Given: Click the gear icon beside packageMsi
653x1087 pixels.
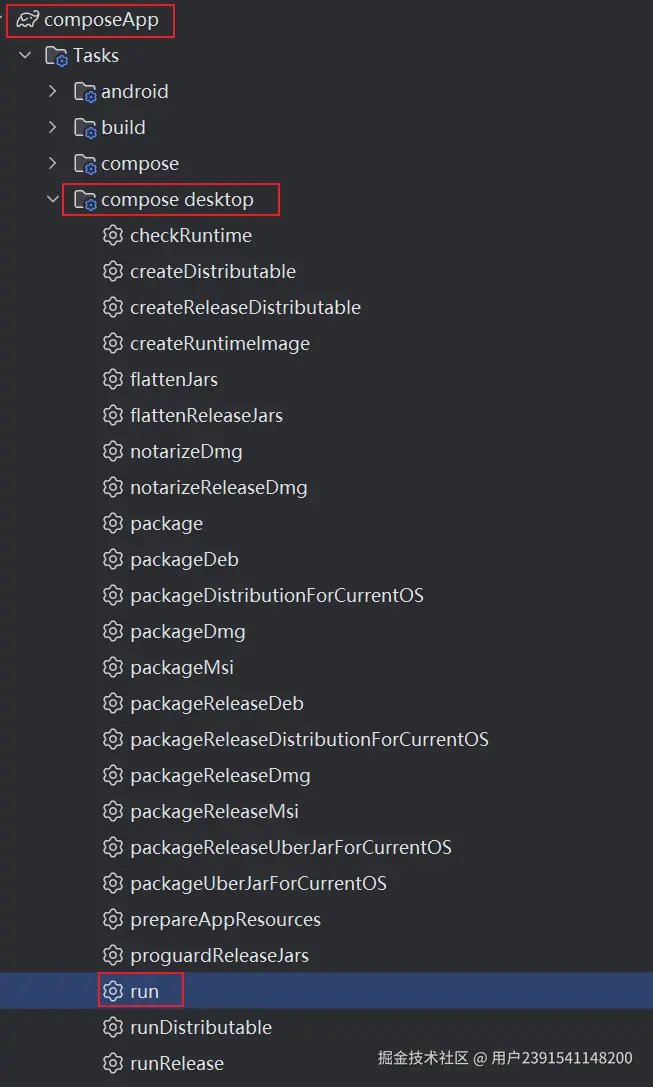Looking at the screenshot, I should (113, 668).
